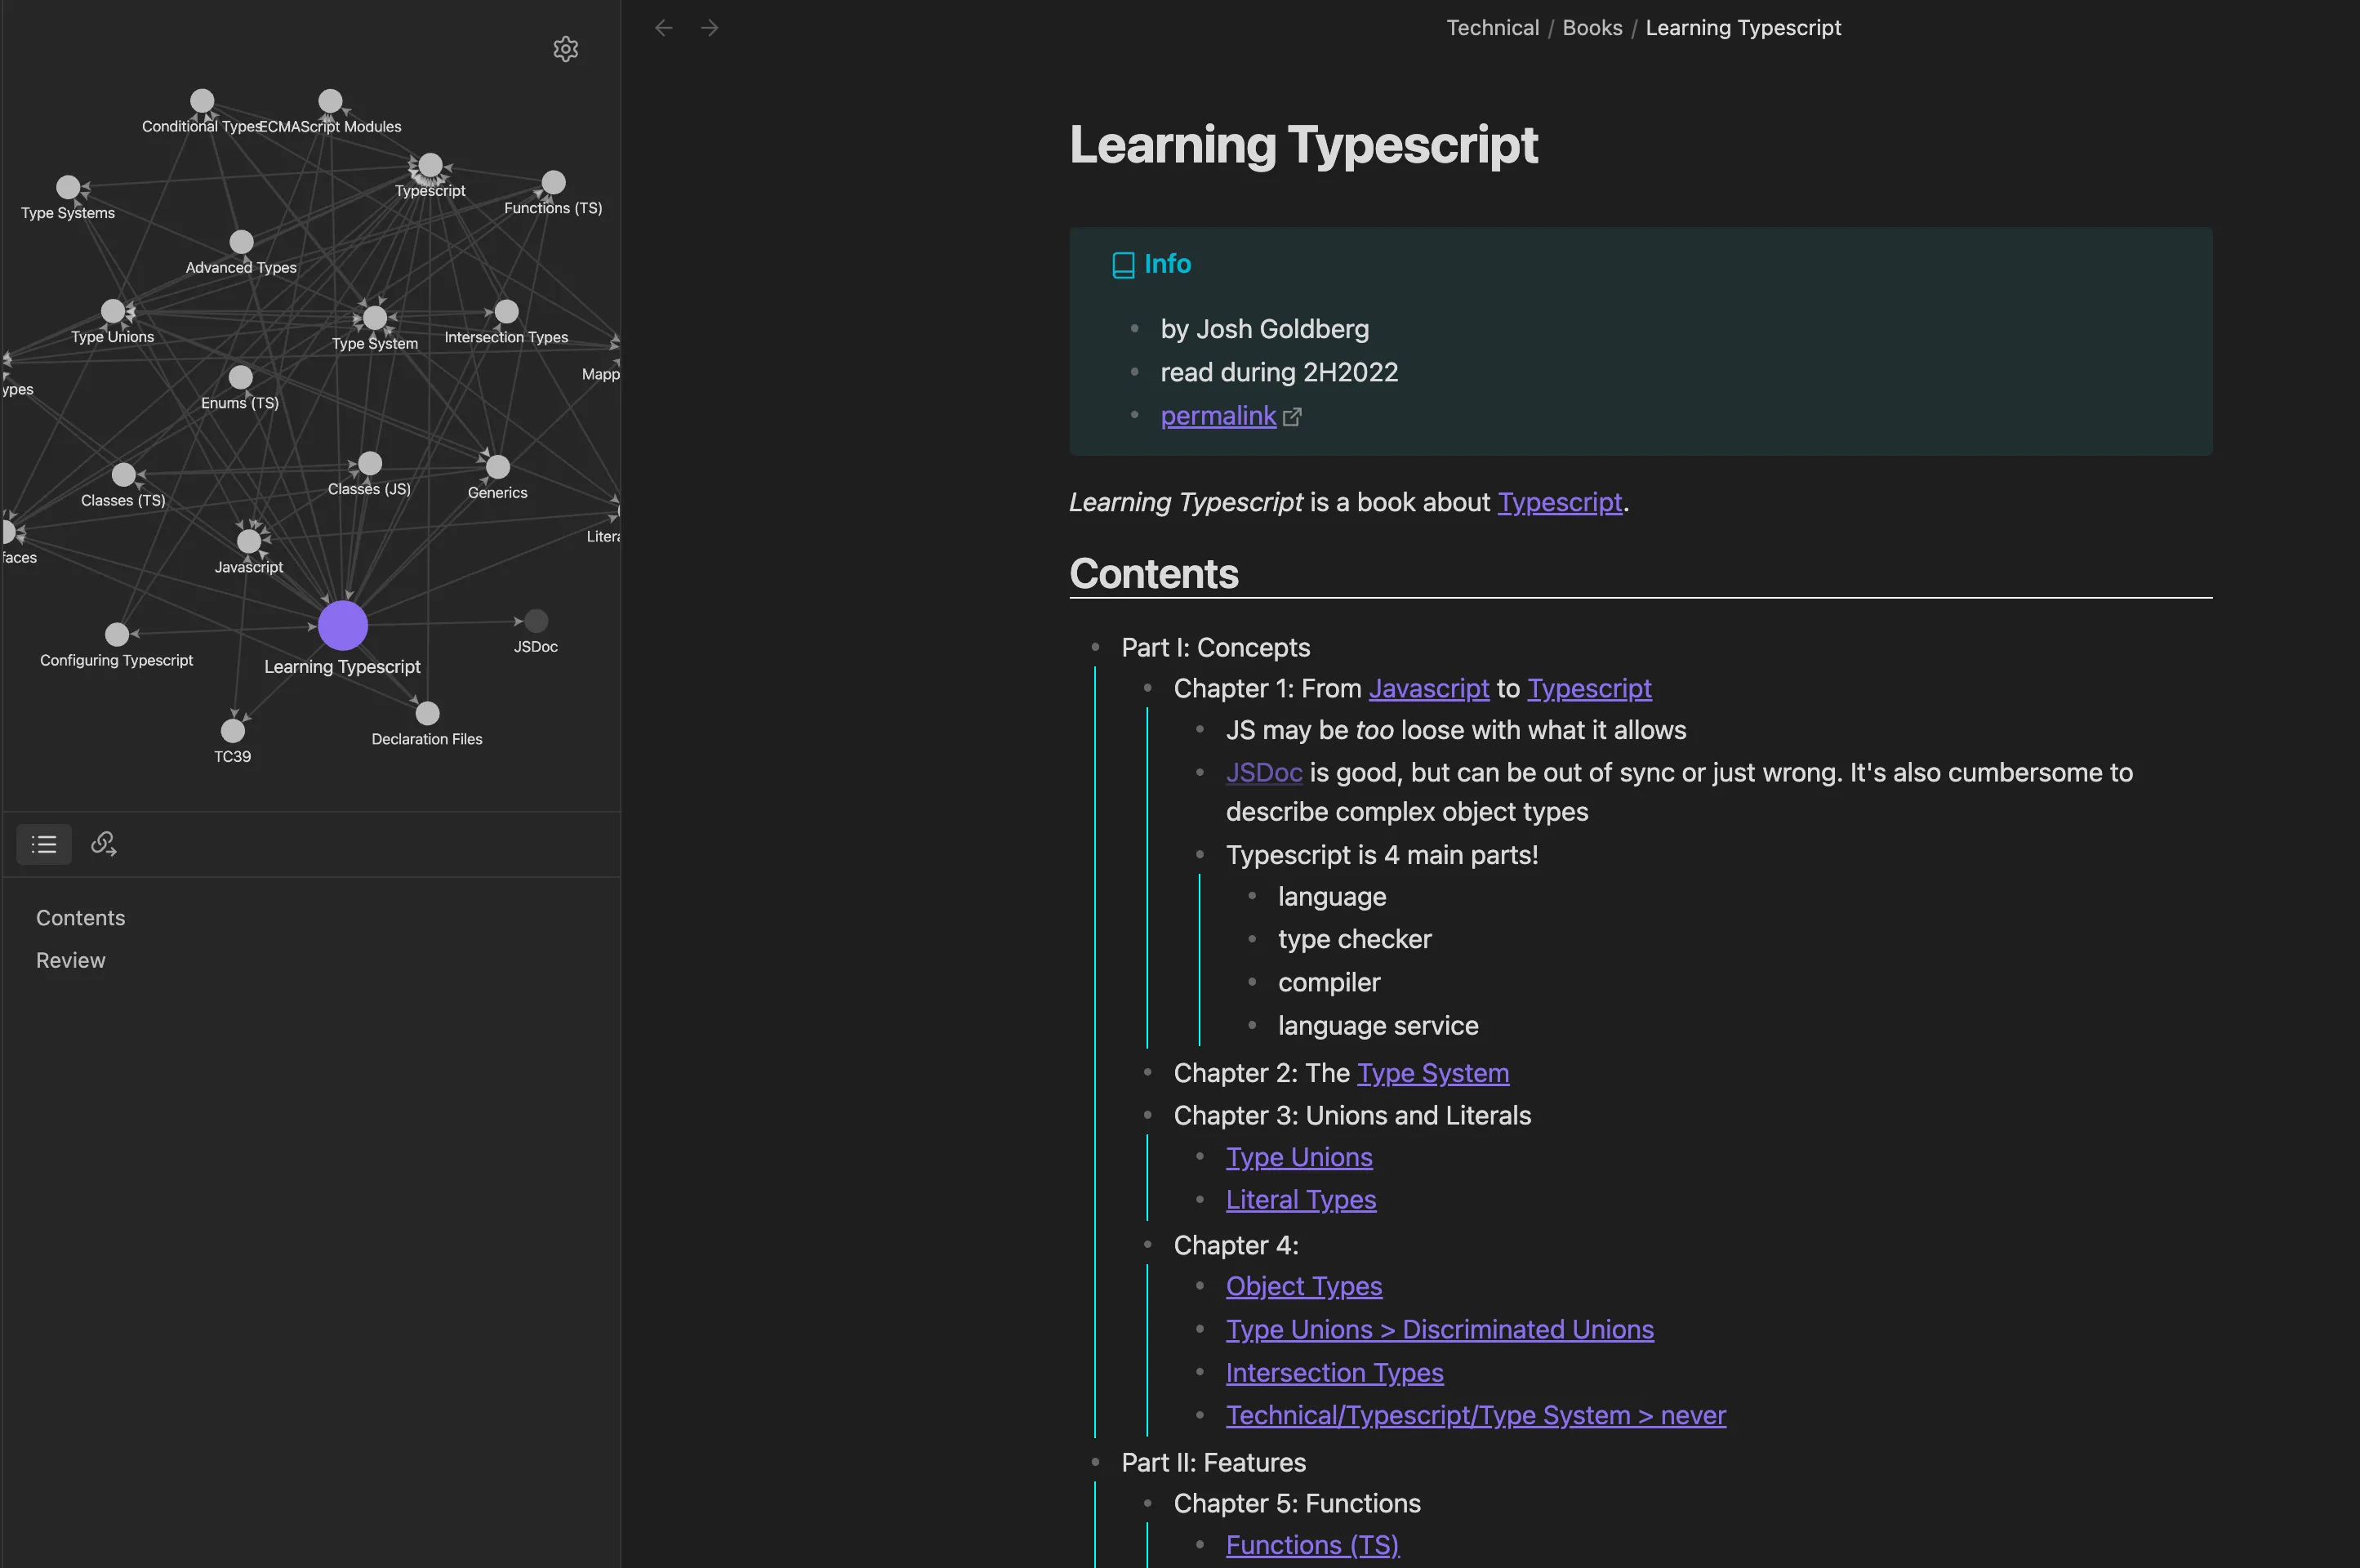The image size is (2360, 1568).
Task: Follow the Type Unions link
Action: [1298, 1157]
